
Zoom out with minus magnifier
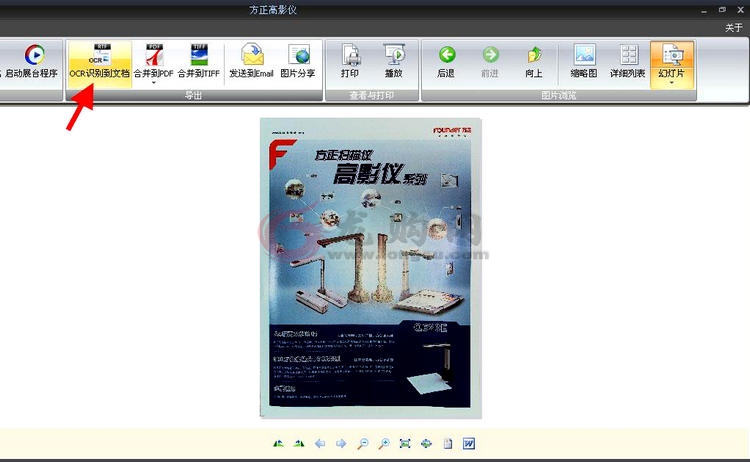point(363,444)
